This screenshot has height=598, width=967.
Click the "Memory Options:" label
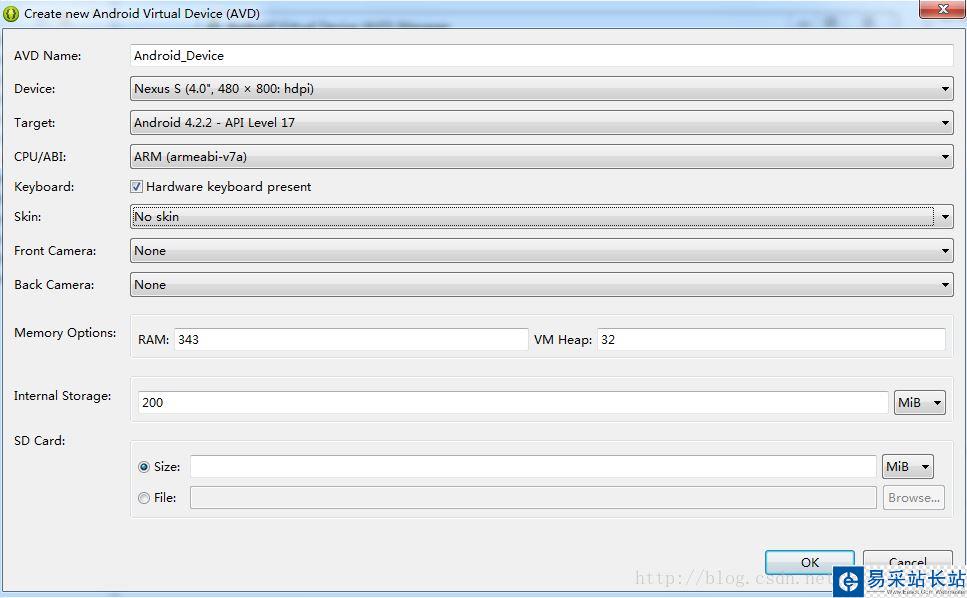tap(65, 333)
